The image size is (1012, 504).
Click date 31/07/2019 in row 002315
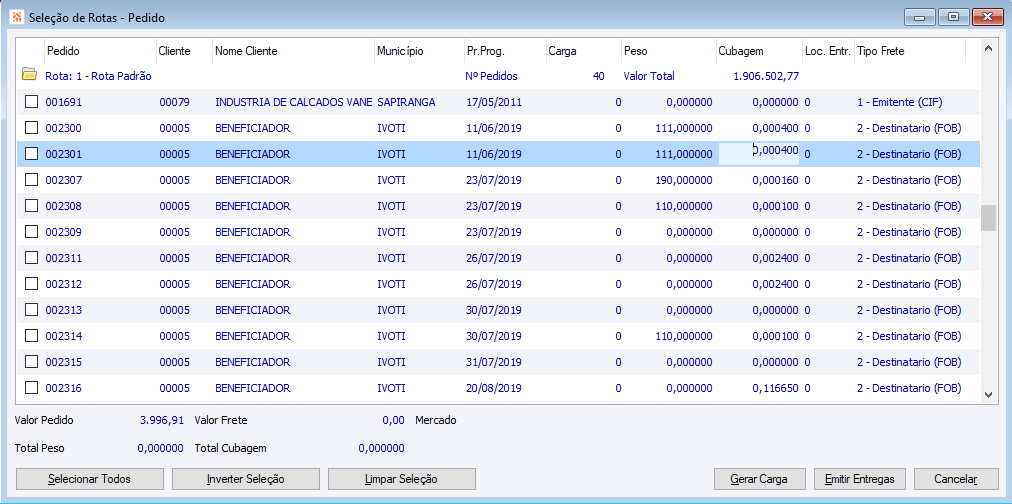click(x=494, y=362)
